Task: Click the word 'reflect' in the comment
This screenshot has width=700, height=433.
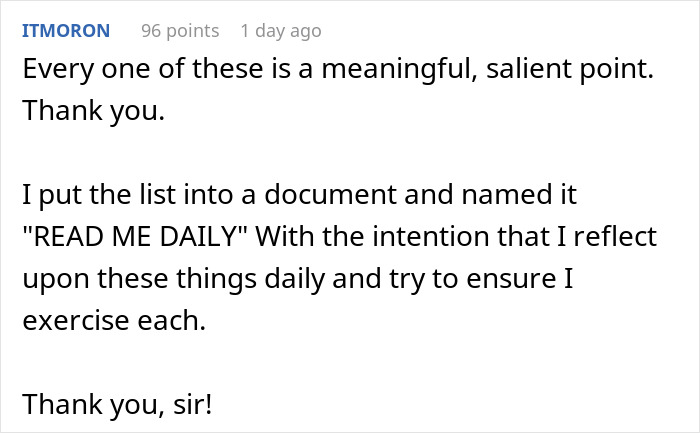Action: point(615,237)
